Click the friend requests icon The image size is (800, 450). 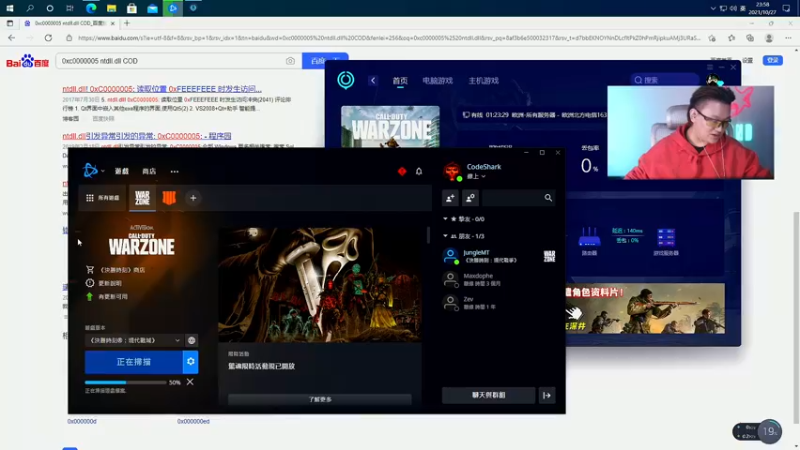470,198
